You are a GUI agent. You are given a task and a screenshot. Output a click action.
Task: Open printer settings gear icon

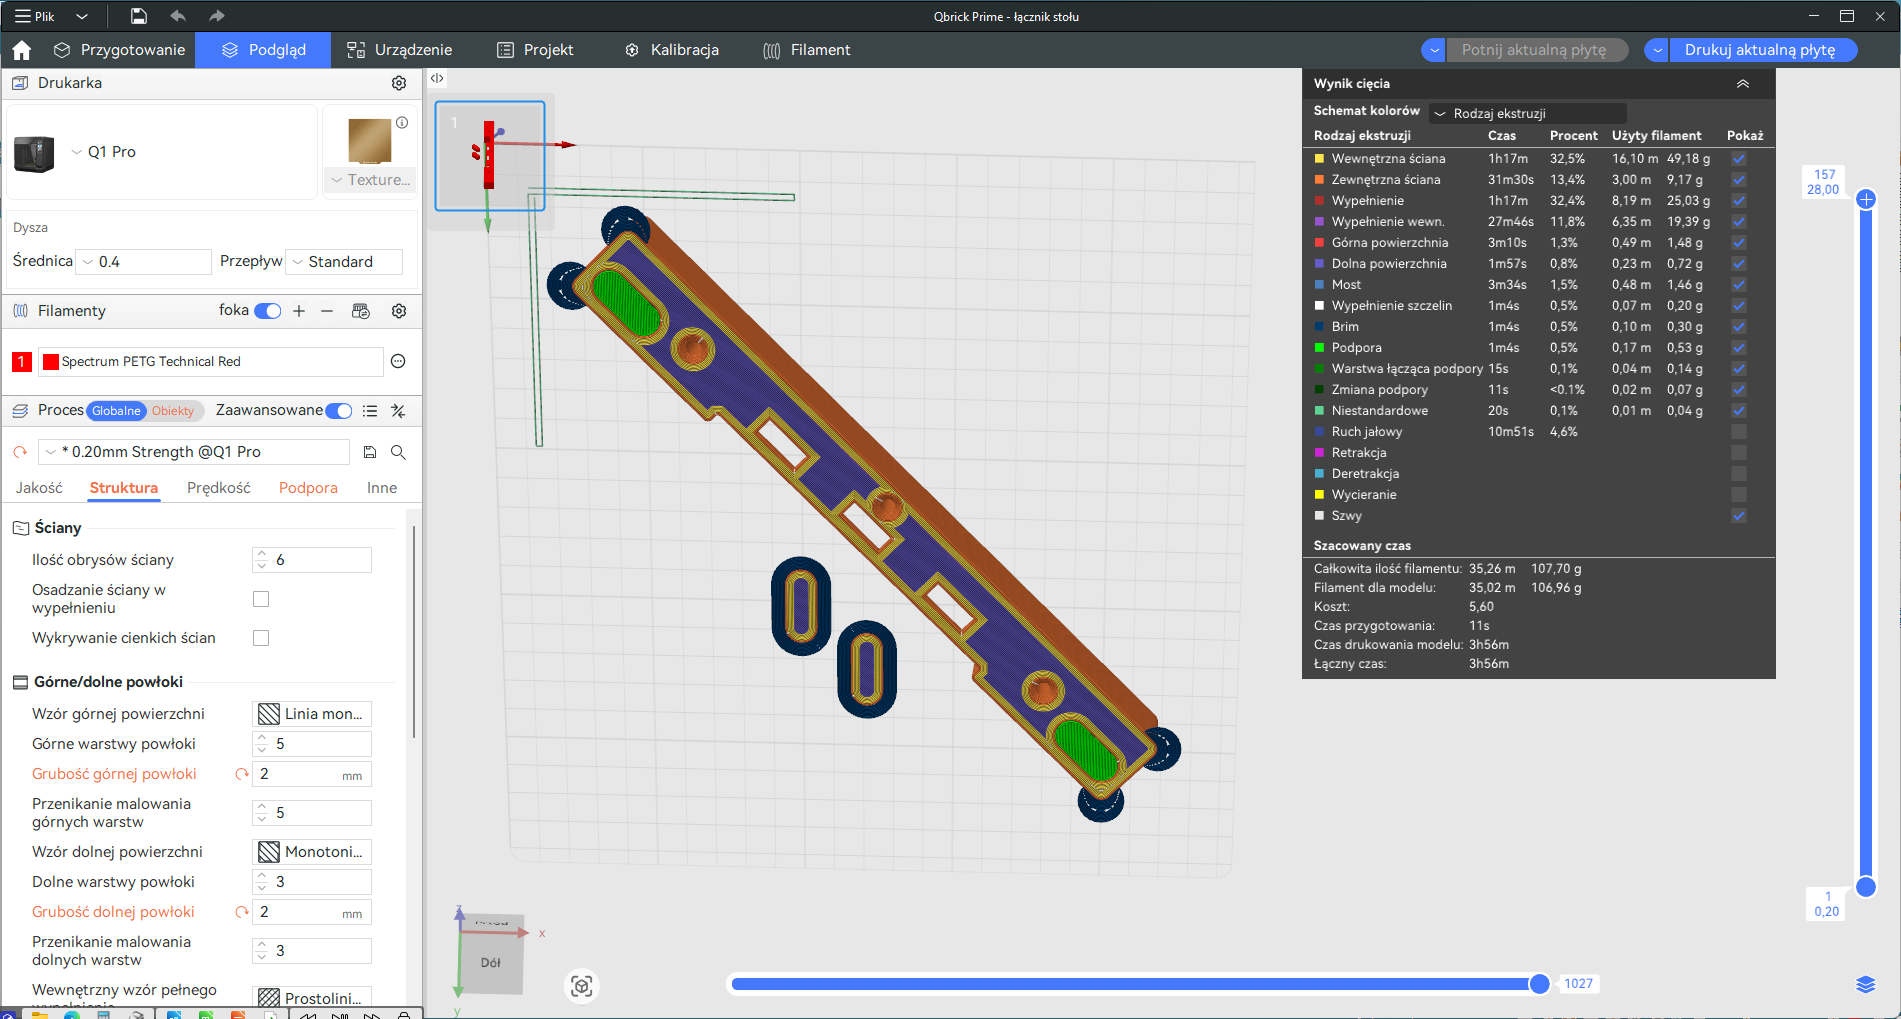(399, 83)
